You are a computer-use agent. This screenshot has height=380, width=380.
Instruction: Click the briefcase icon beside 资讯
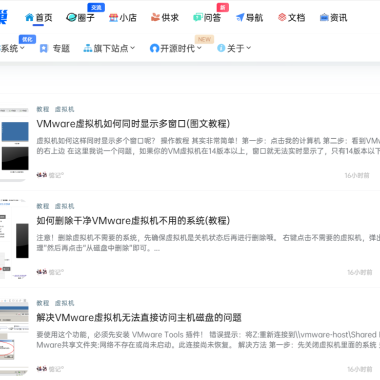pos(324,17)
